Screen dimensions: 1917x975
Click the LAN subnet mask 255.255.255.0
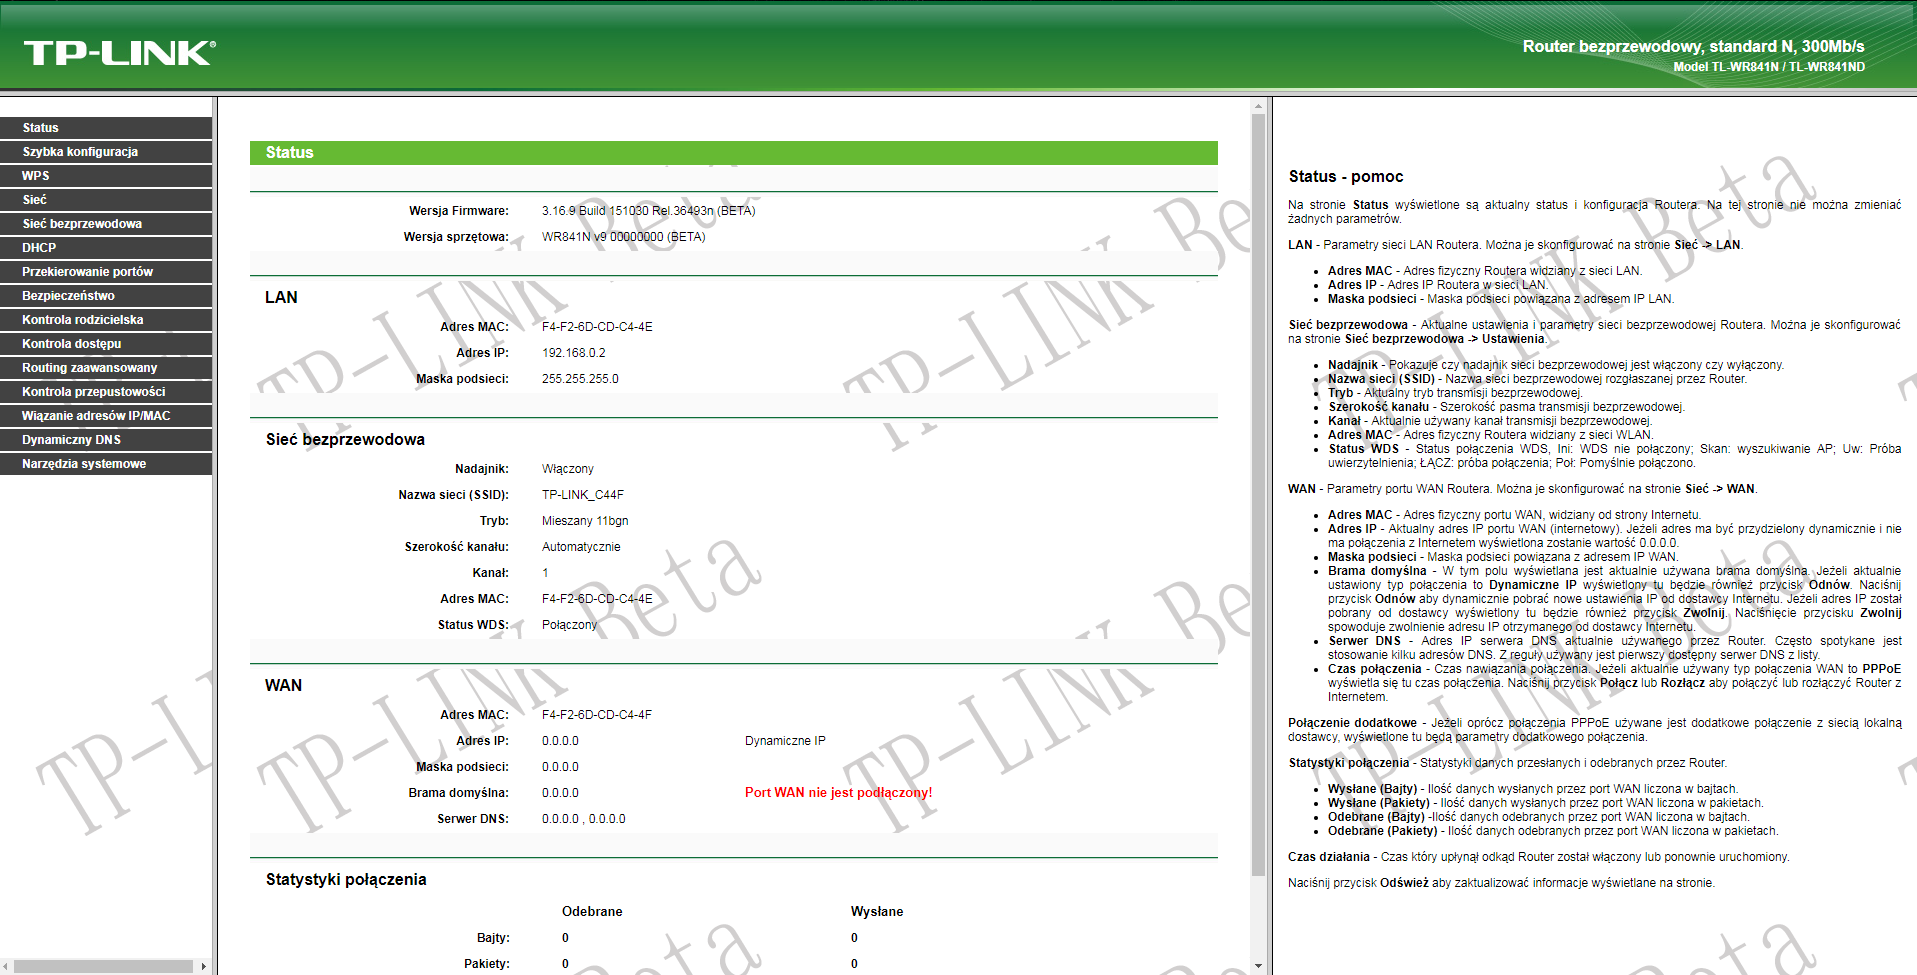(580, 379)
